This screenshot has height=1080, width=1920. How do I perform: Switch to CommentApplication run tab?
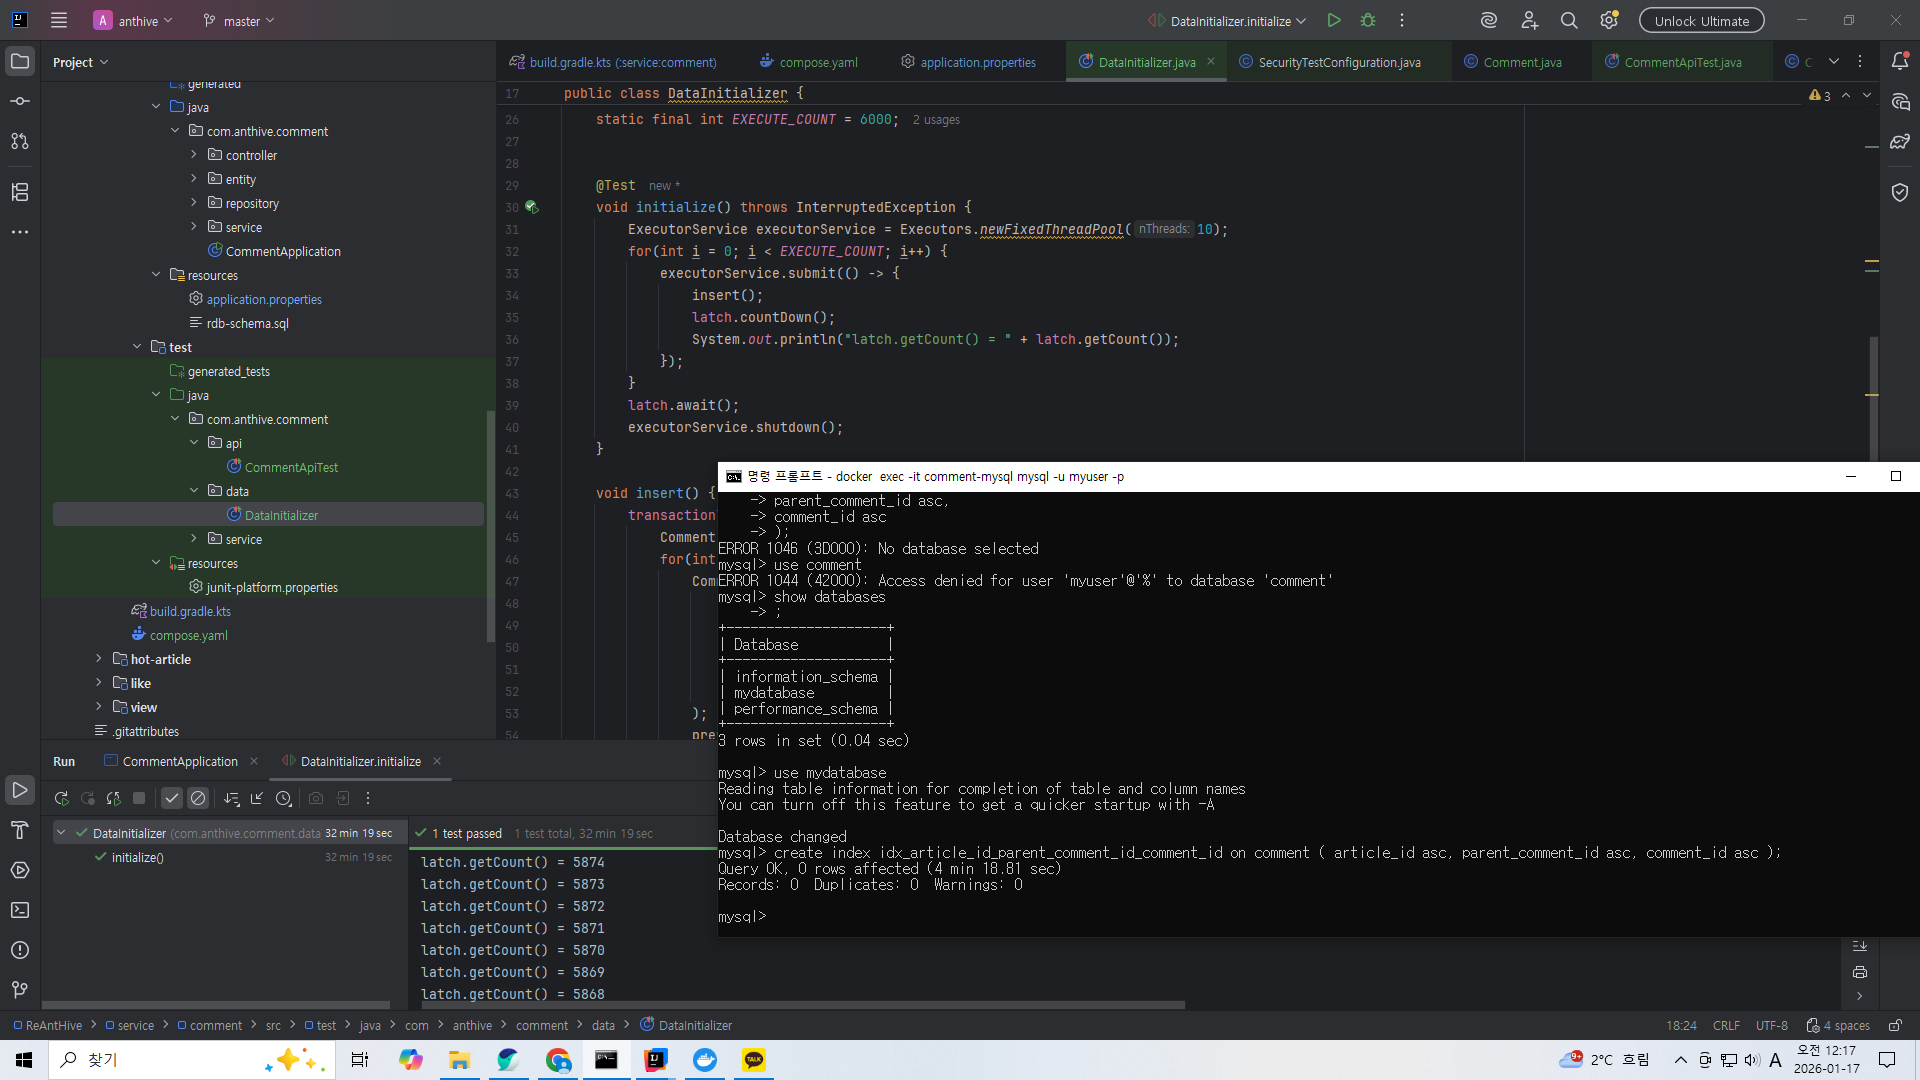[x=180, y=761]
